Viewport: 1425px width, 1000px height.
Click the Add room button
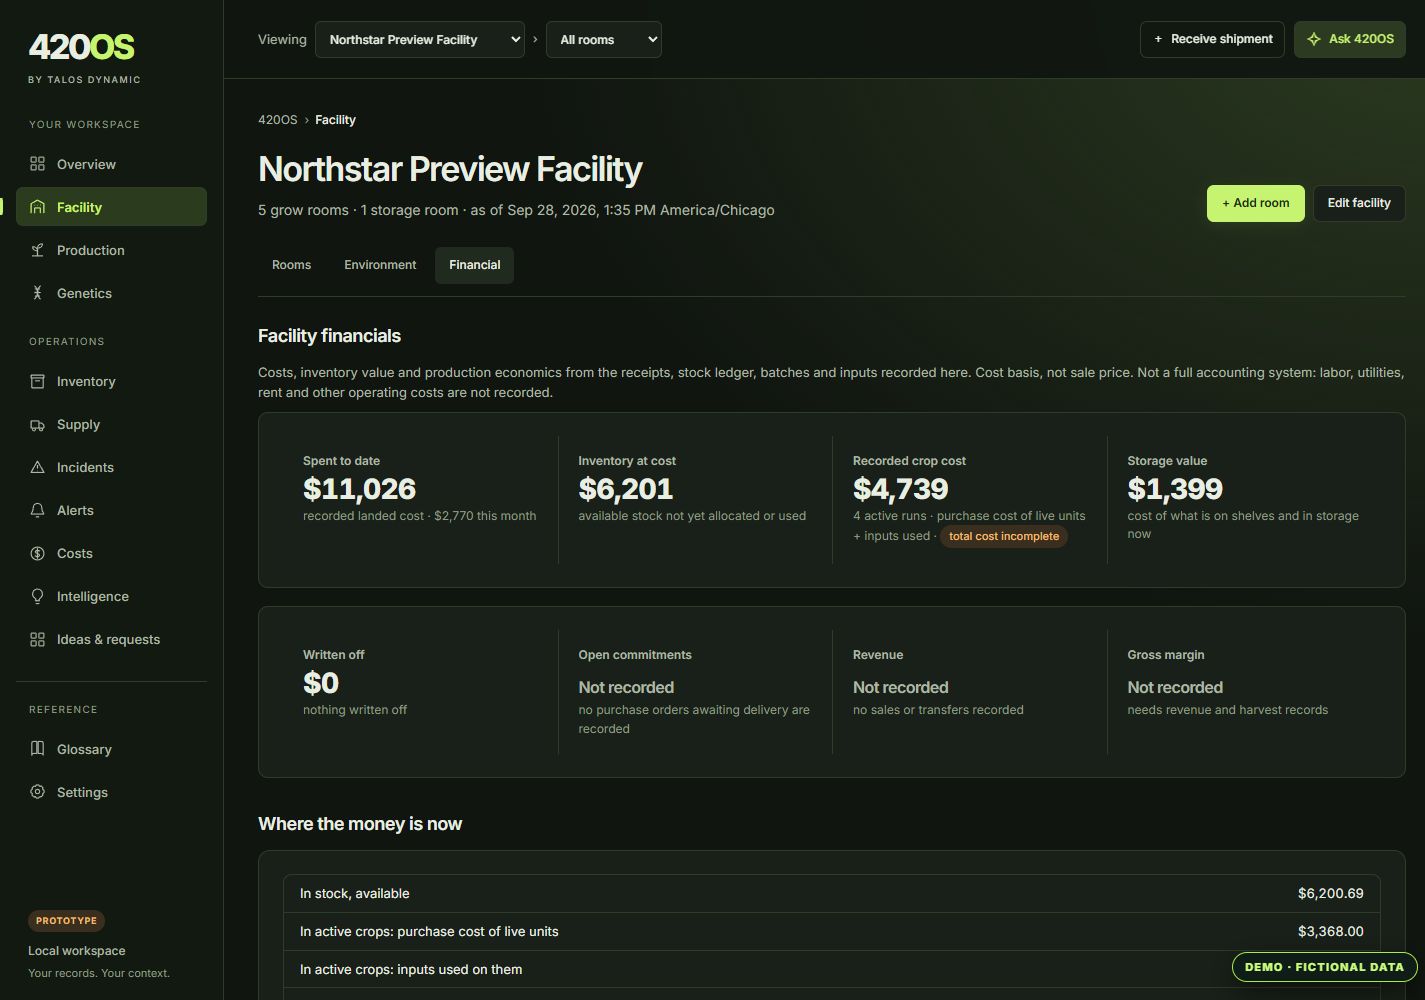1255,203
